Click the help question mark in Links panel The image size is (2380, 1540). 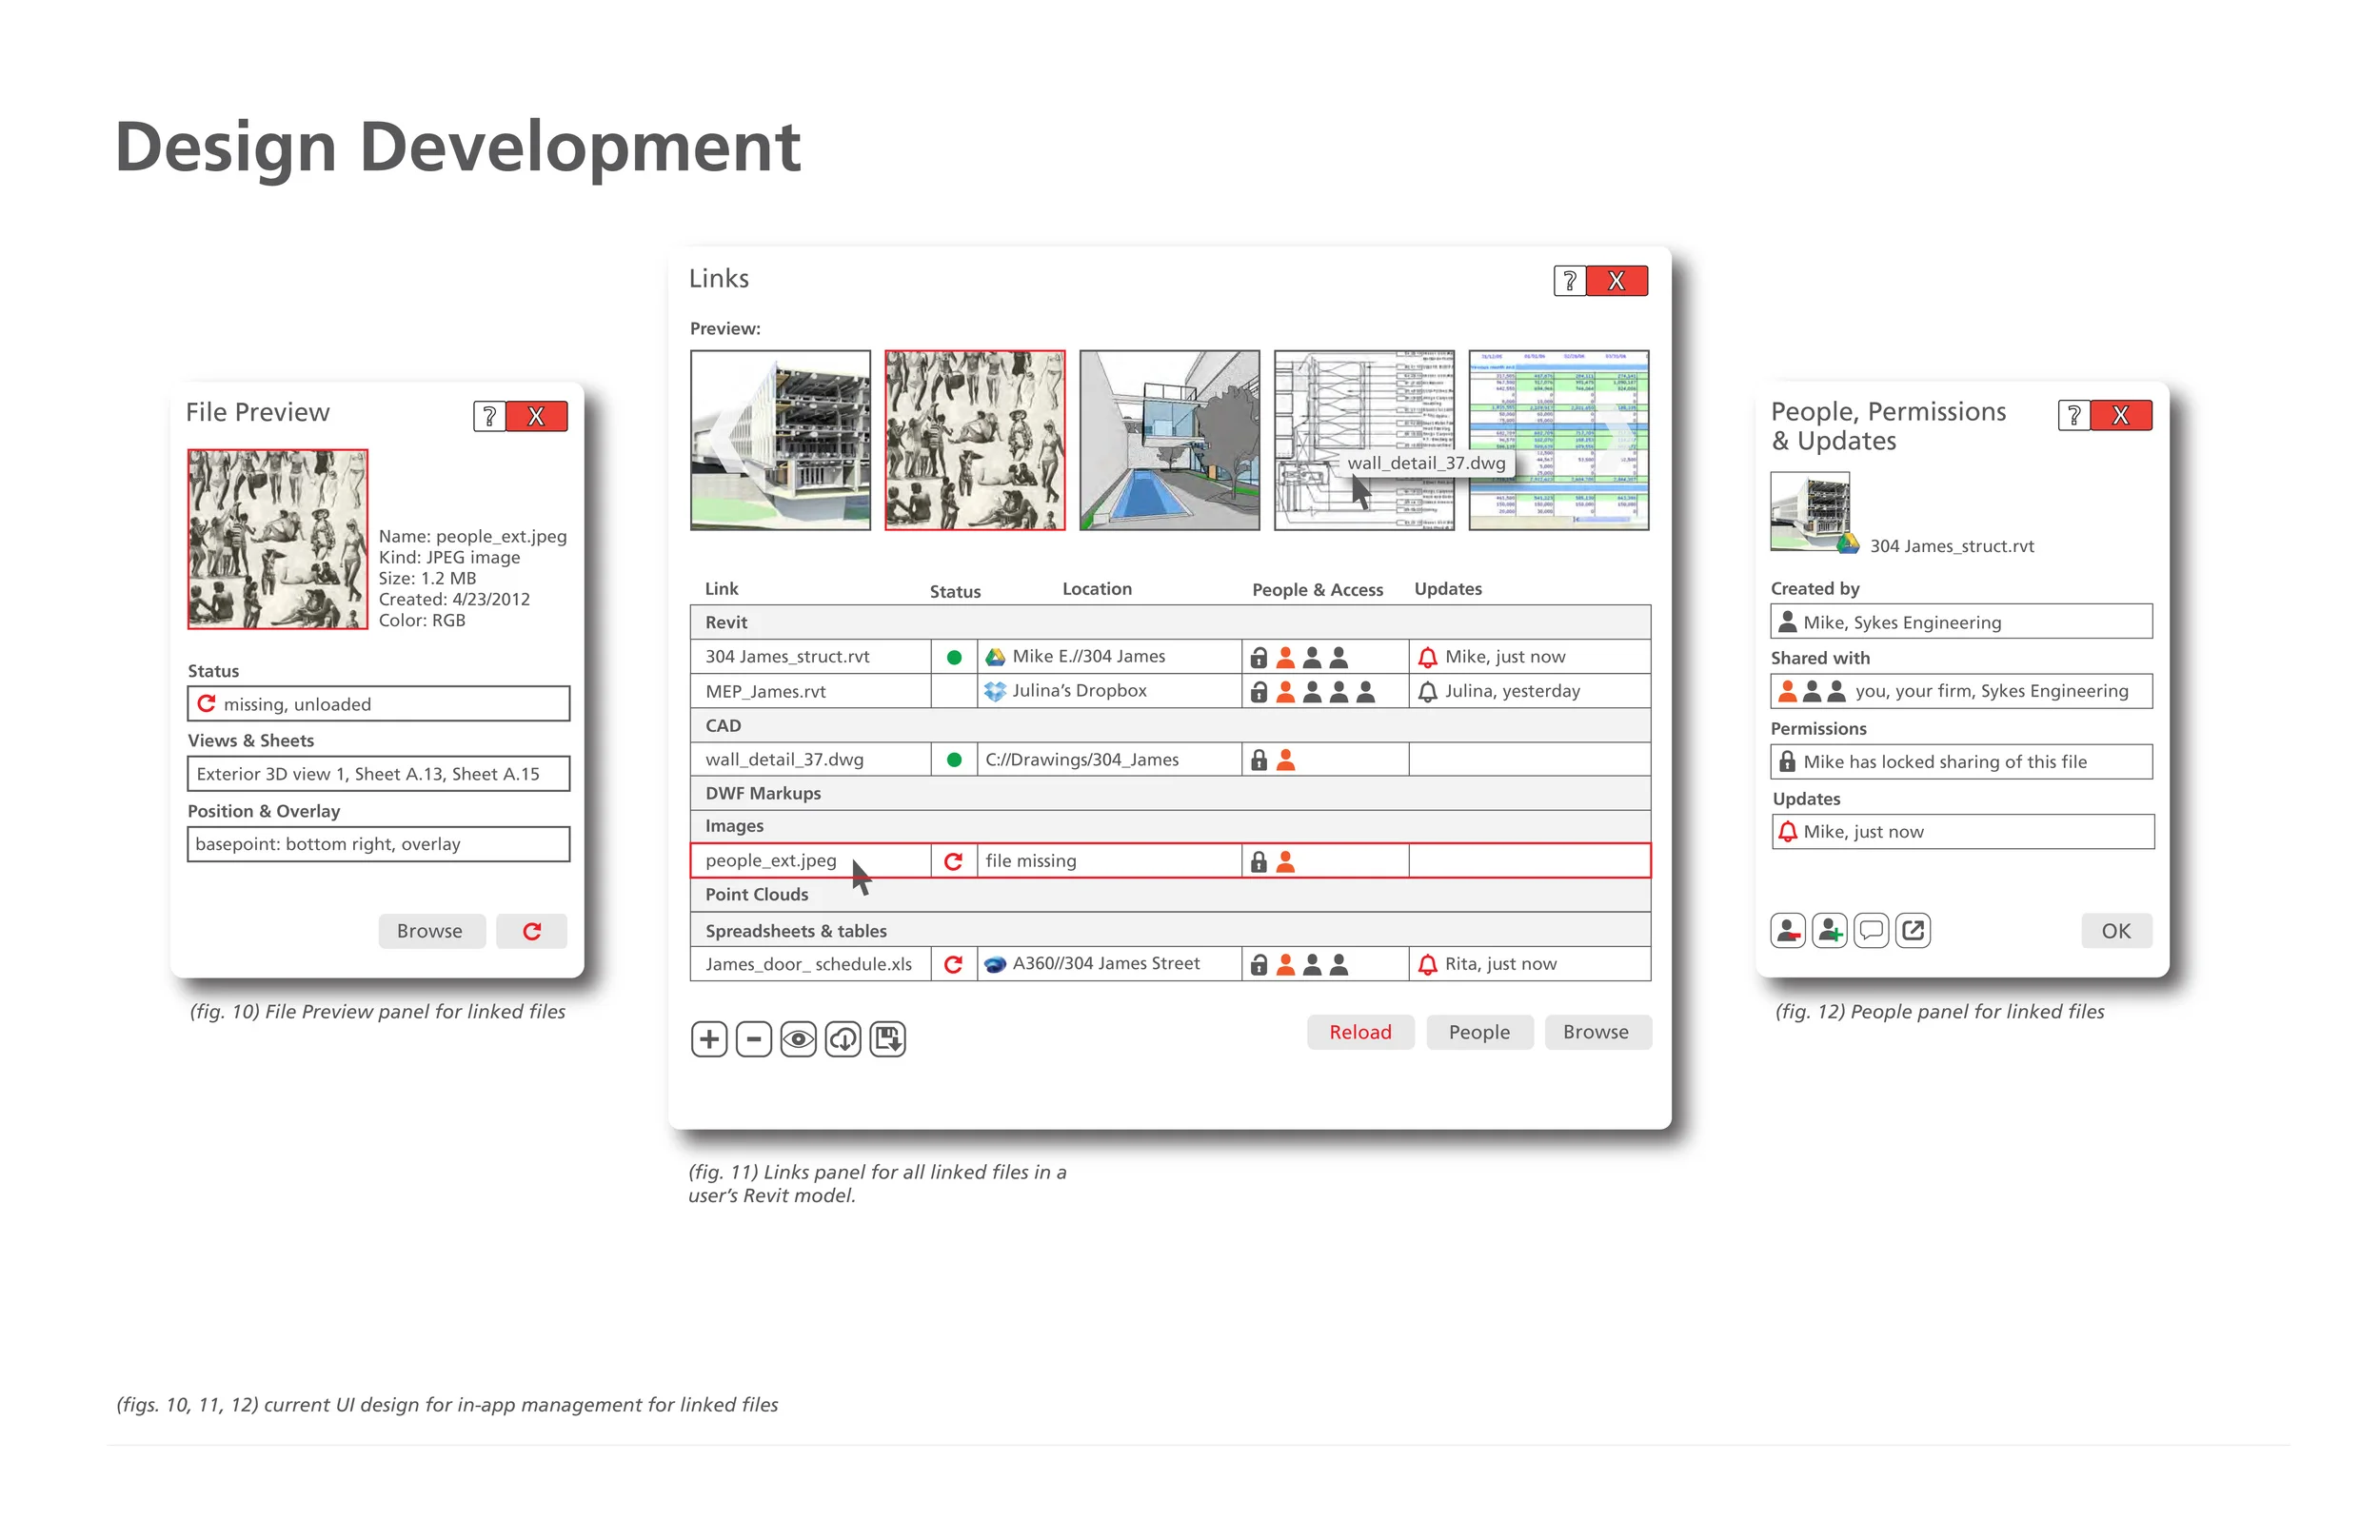pyautogui.click(x=1570, y=282)
